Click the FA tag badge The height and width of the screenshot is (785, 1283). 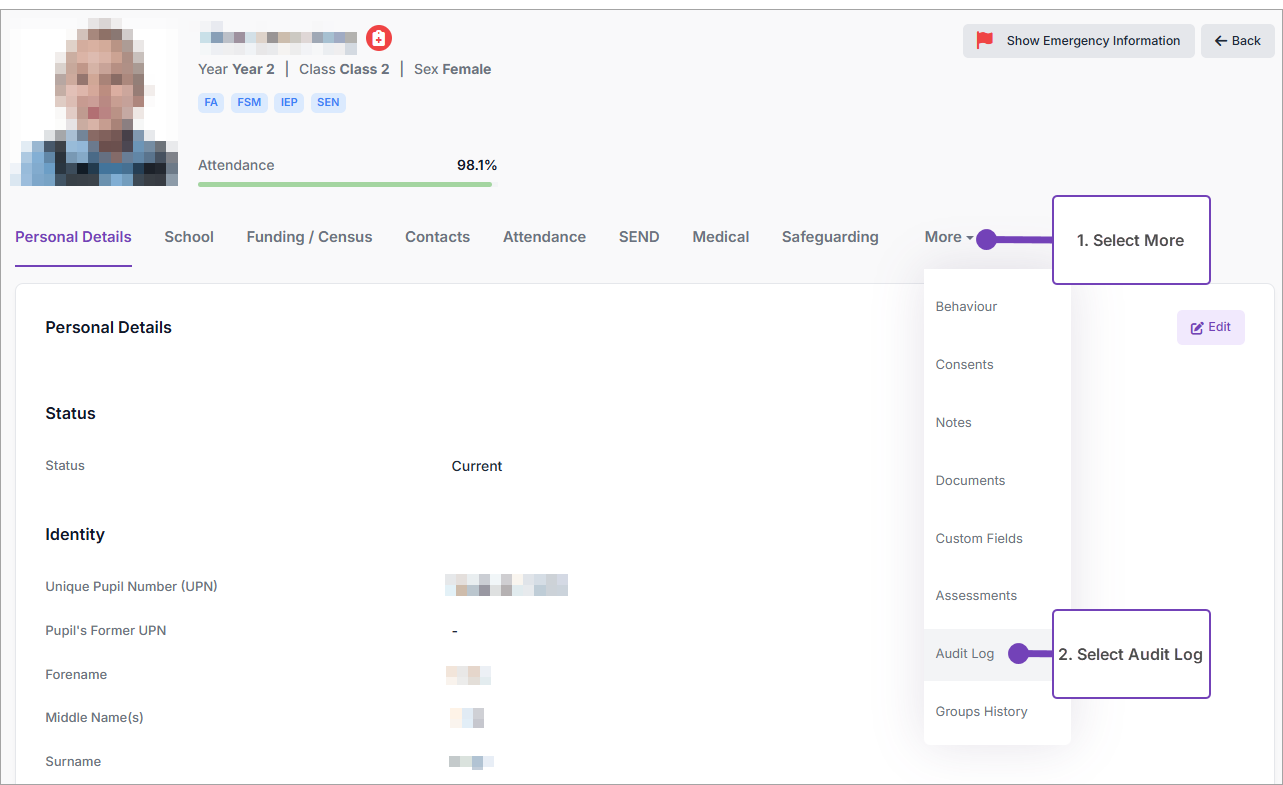pyautogui.click(x=211, y=102)
